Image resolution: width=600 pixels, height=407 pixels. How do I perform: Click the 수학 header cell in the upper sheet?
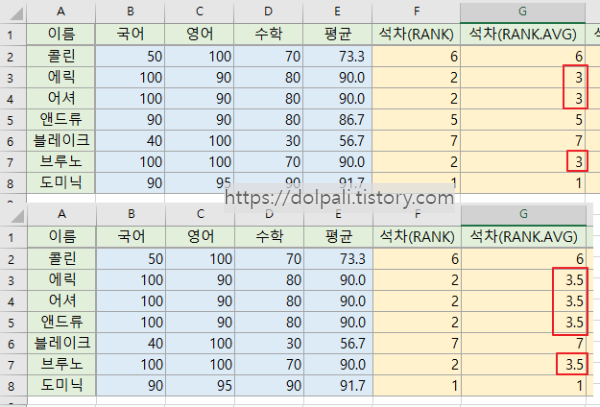pyautogui.click(x=268, y=34)
